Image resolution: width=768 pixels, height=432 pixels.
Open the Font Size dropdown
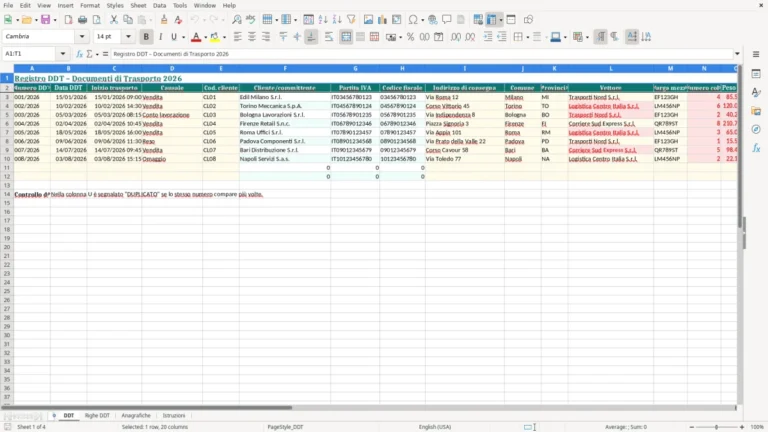pos(128,37)
